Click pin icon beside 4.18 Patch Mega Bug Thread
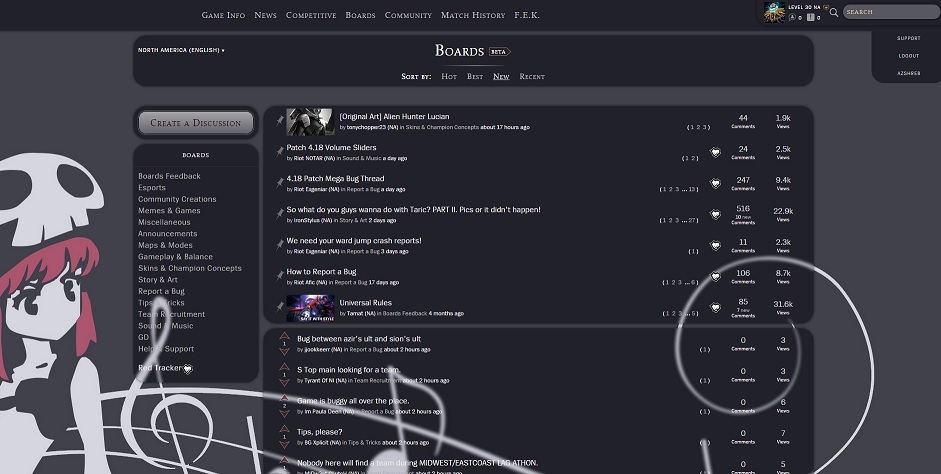Screen dimensions: 941x474 coord(280,183)
